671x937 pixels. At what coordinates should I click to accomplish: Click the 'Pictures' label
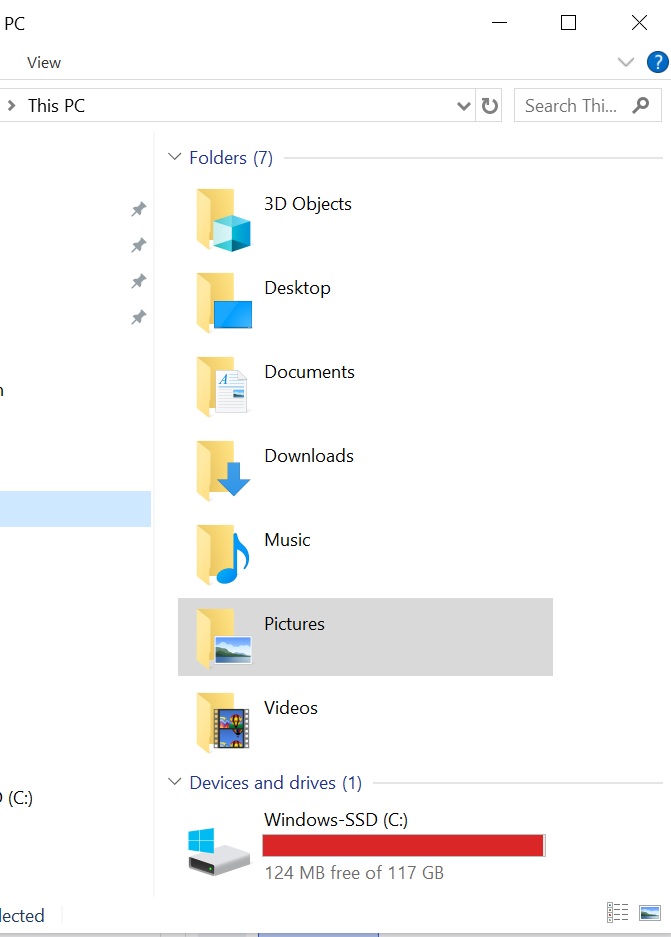294,624
